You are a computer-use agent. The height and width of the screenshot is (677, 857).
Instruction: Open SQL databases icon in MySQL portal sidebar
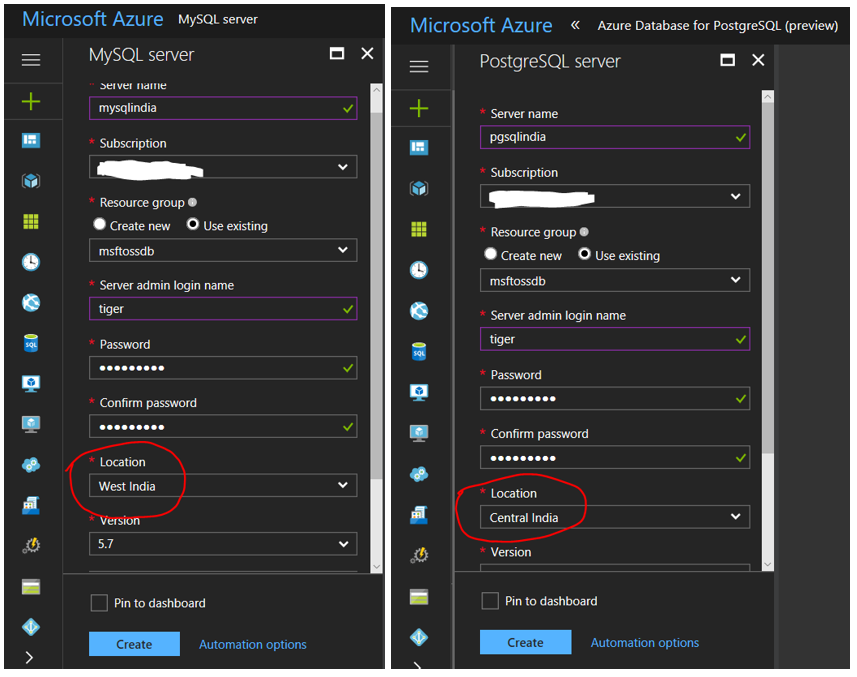click(x=31, y=344)
